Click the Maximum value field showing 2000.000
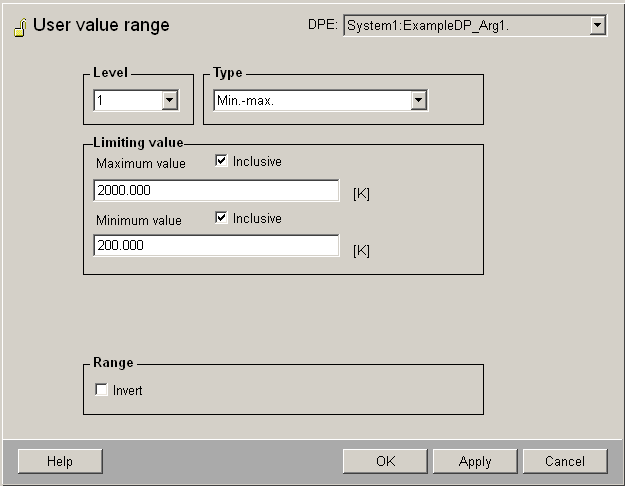This screenshot has height=486, width=625. tap(216, 190)
